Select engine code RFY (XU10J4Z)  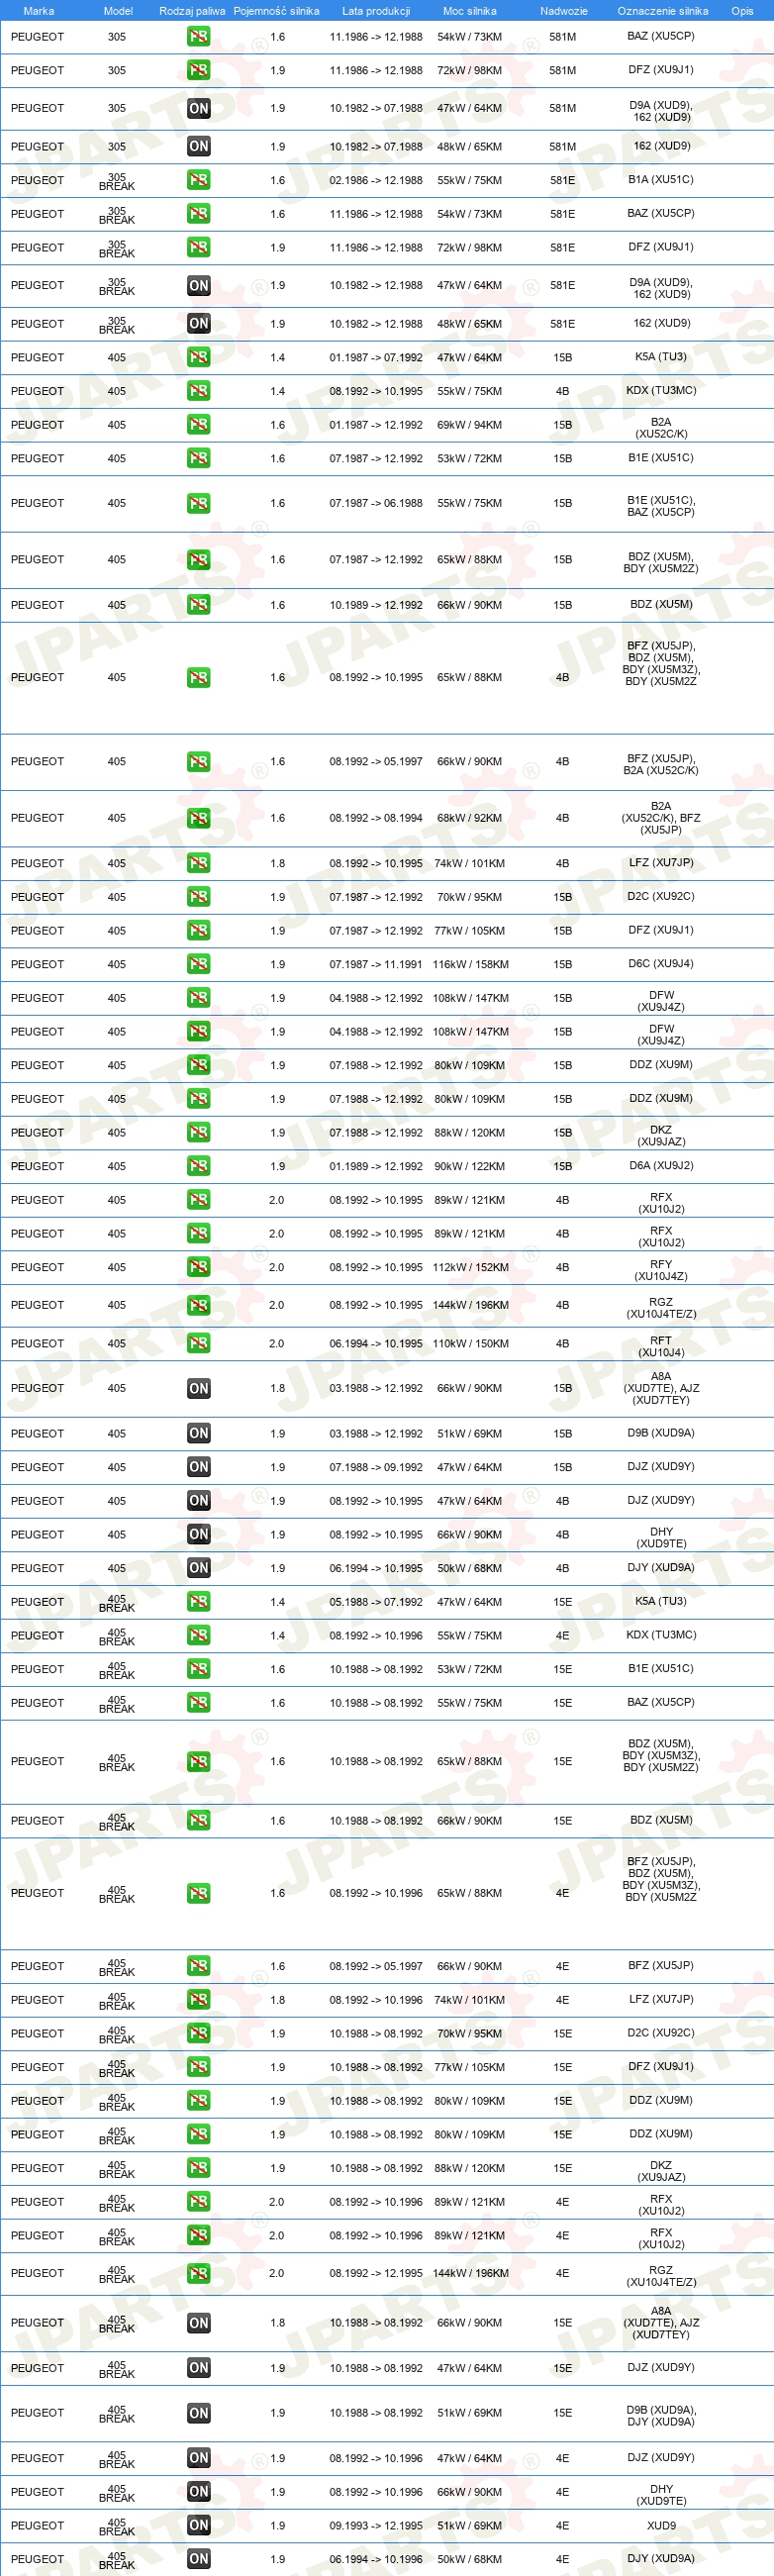pyautogui.click(x=661, y=1271)
